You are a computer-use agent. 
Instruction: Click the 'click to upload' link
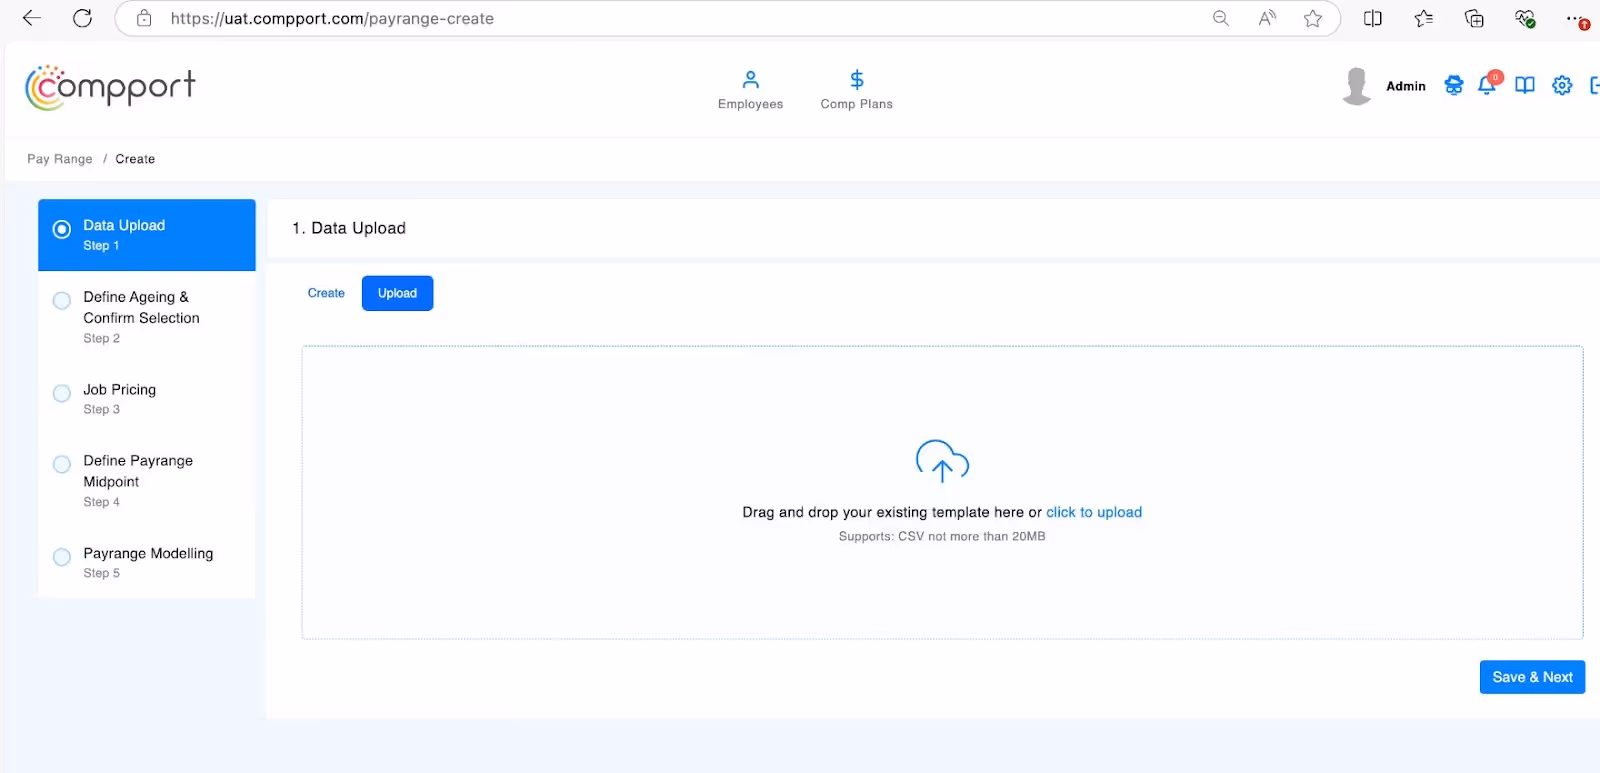point(1094,512)
